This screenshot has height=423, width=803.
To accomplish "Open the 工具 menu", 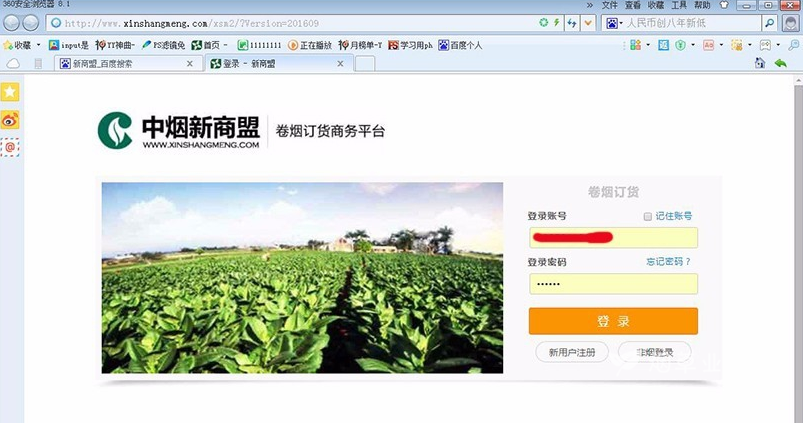I will 679,5.
